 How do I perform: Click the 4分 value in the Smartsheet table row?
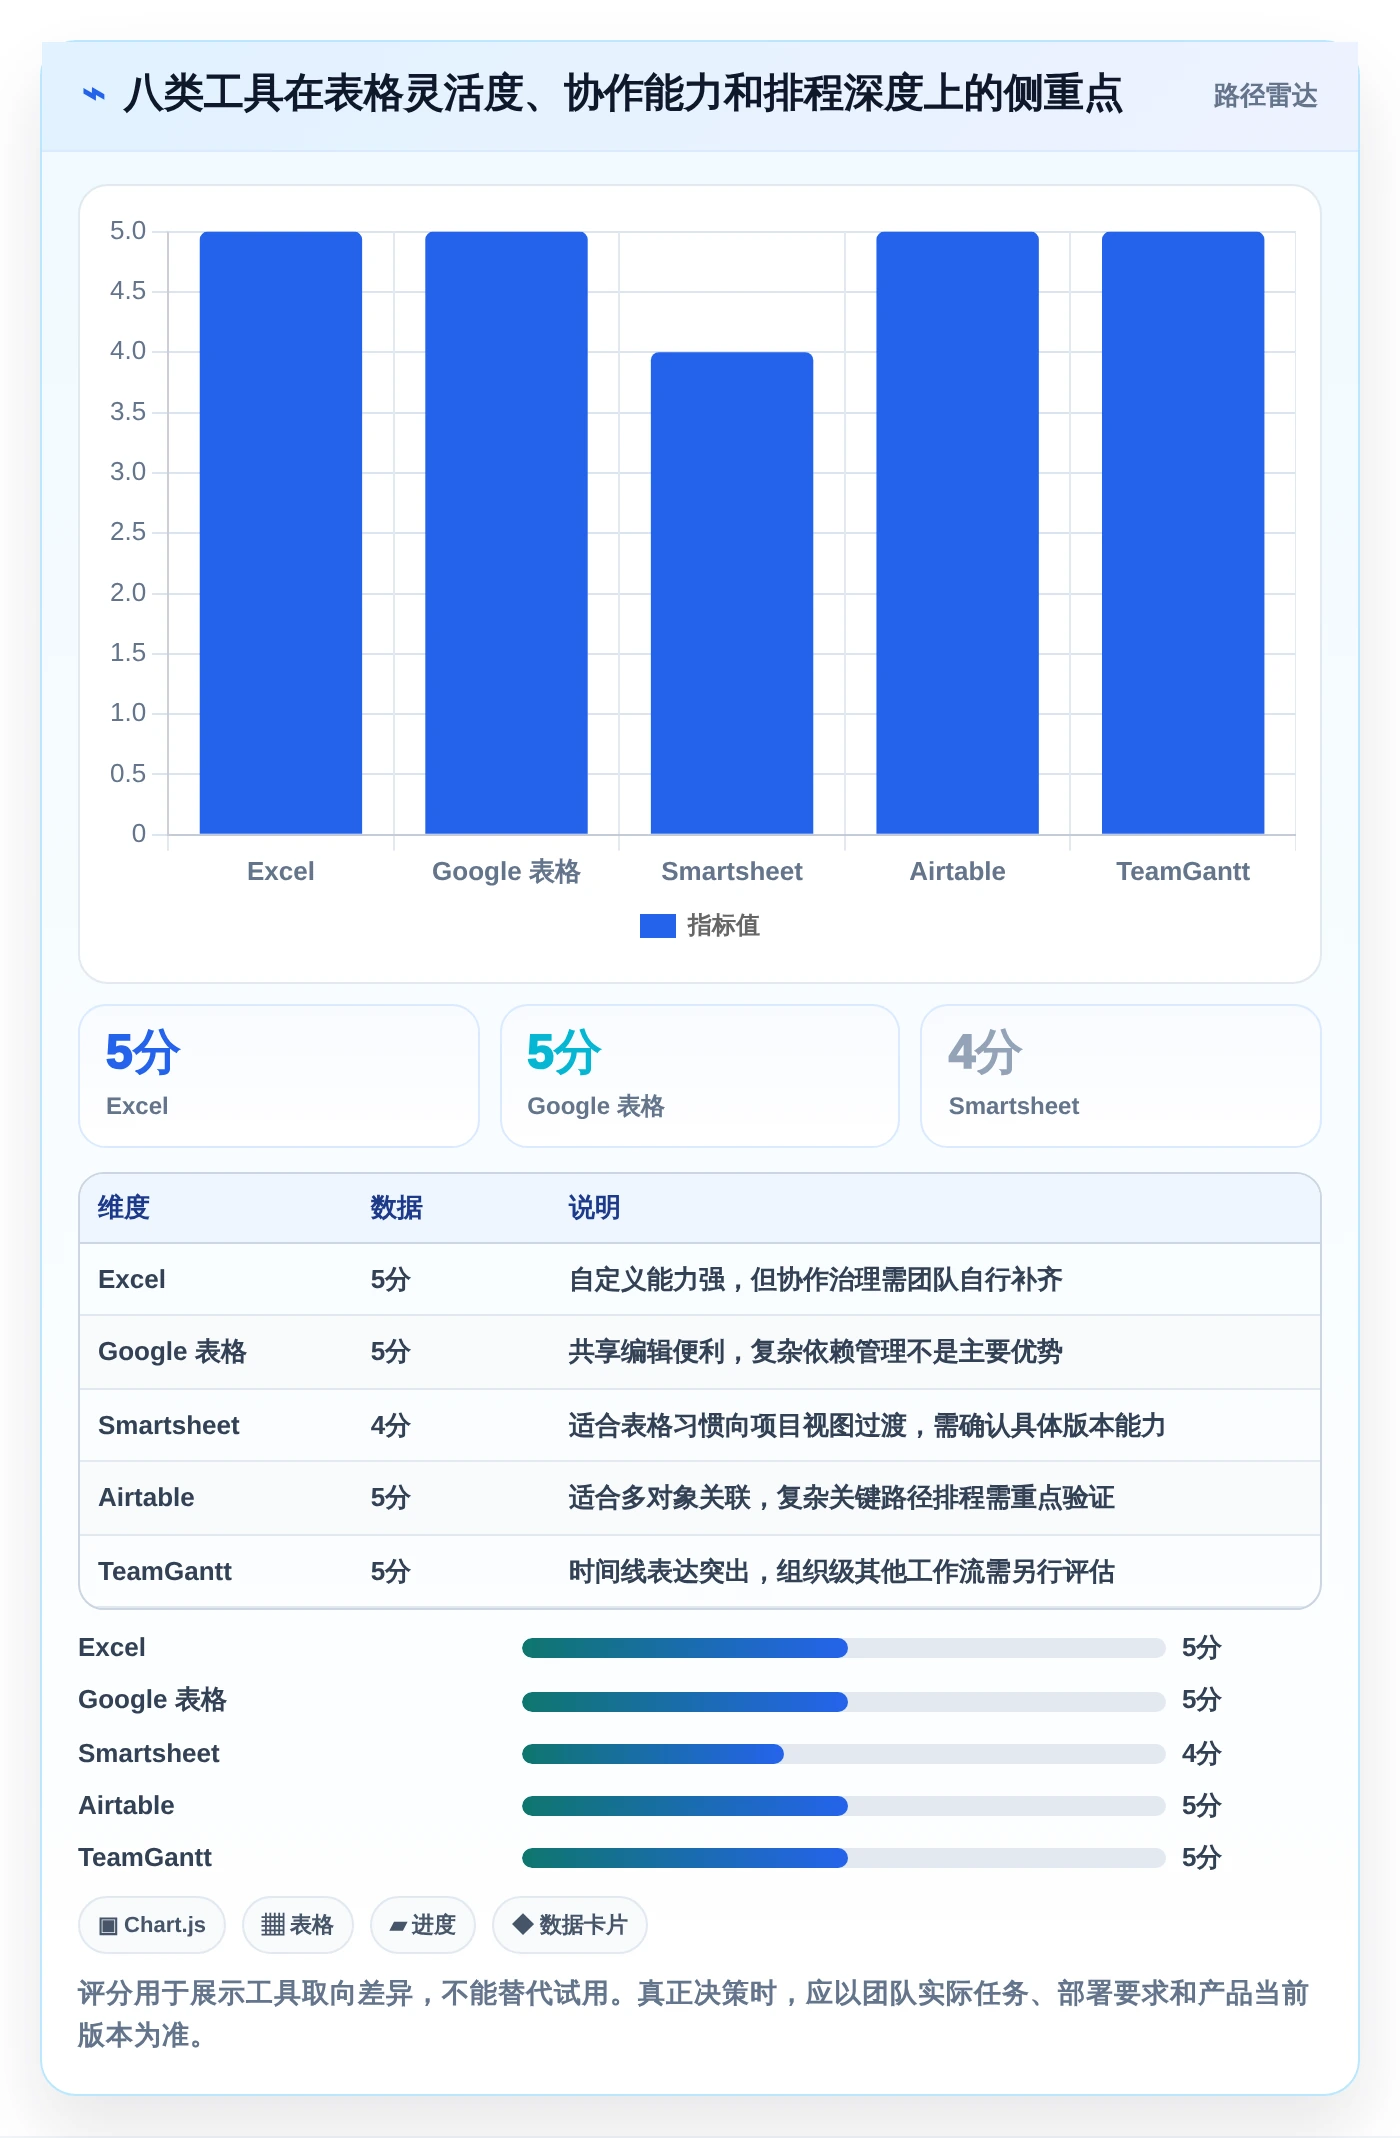[x=390, y=1425]
